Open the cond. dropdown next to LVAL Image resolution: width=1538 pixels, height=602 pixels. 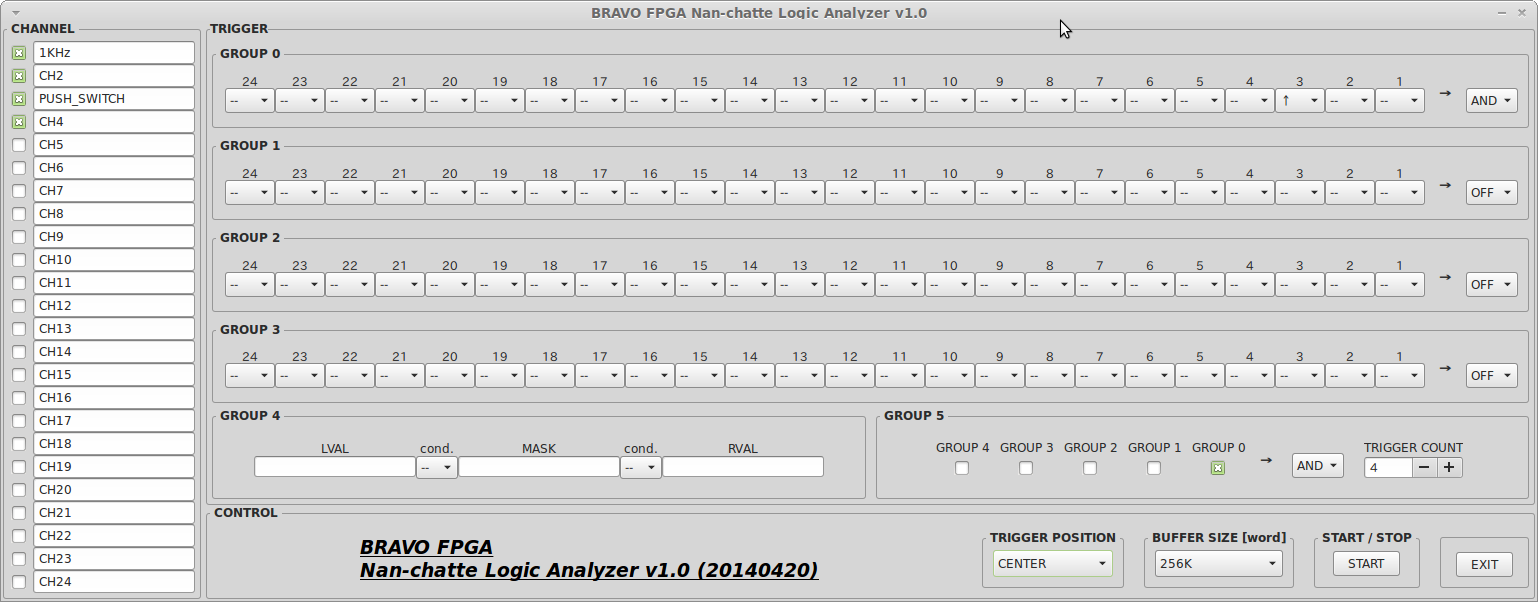[x=436, y=466]
